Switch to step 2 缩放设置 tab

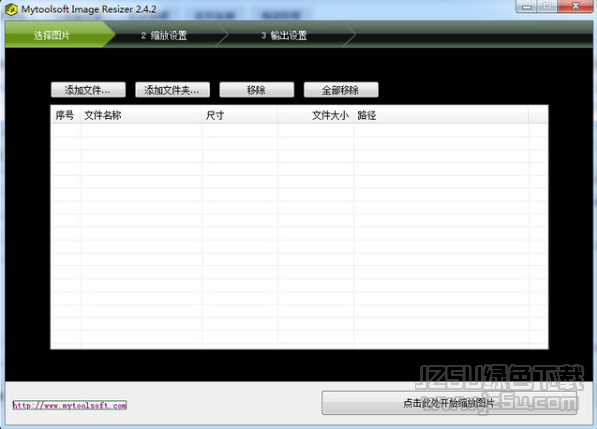(164, 36)
